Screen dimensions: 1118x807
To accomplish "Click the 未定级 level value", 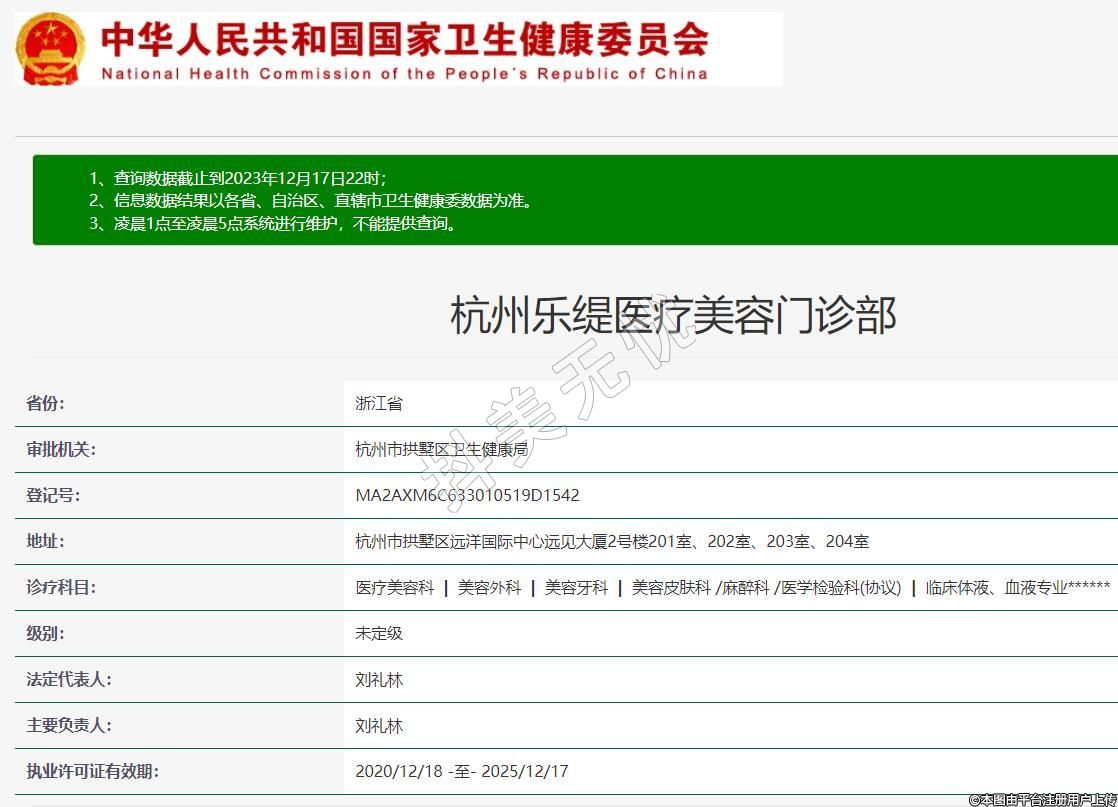I will [x=379, y=633].
